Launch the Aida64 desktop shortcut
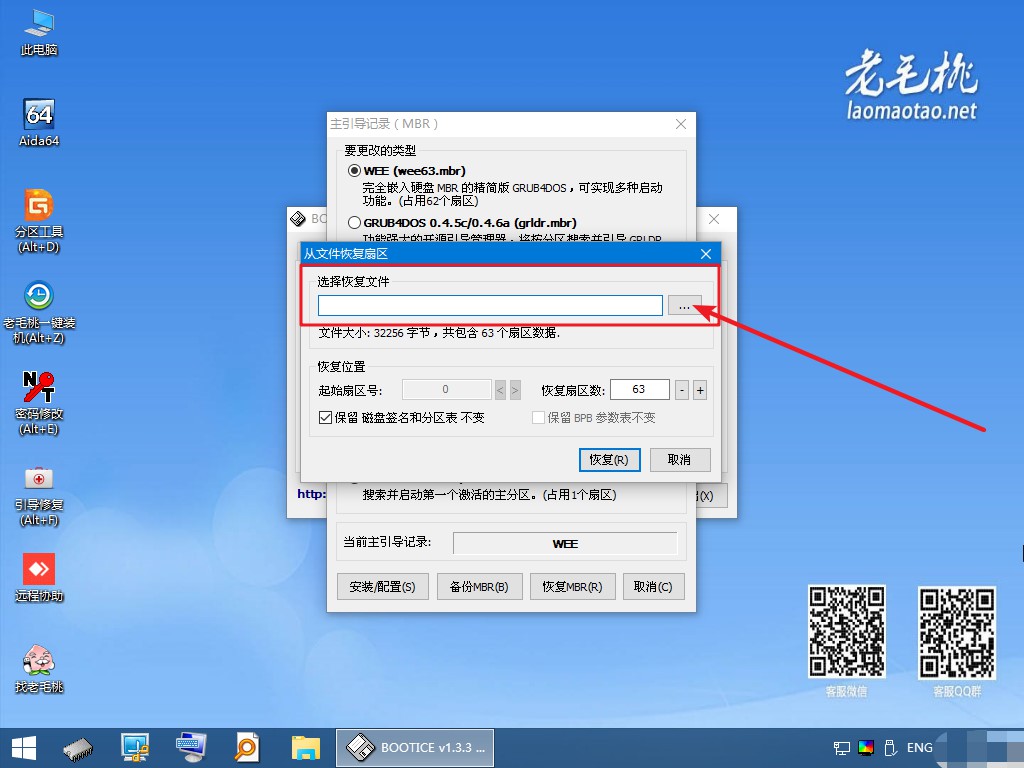The width and height of the screenshot is (1024, 768). [x=39, y=123]
